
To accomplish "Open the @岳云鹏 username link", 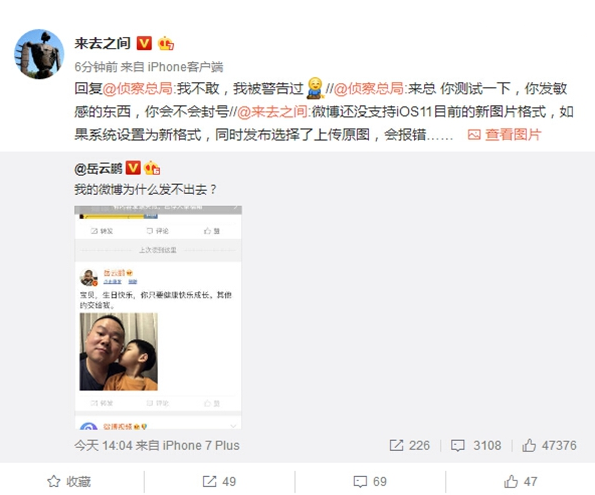I will pyautogui.click(x=99, y=168).
